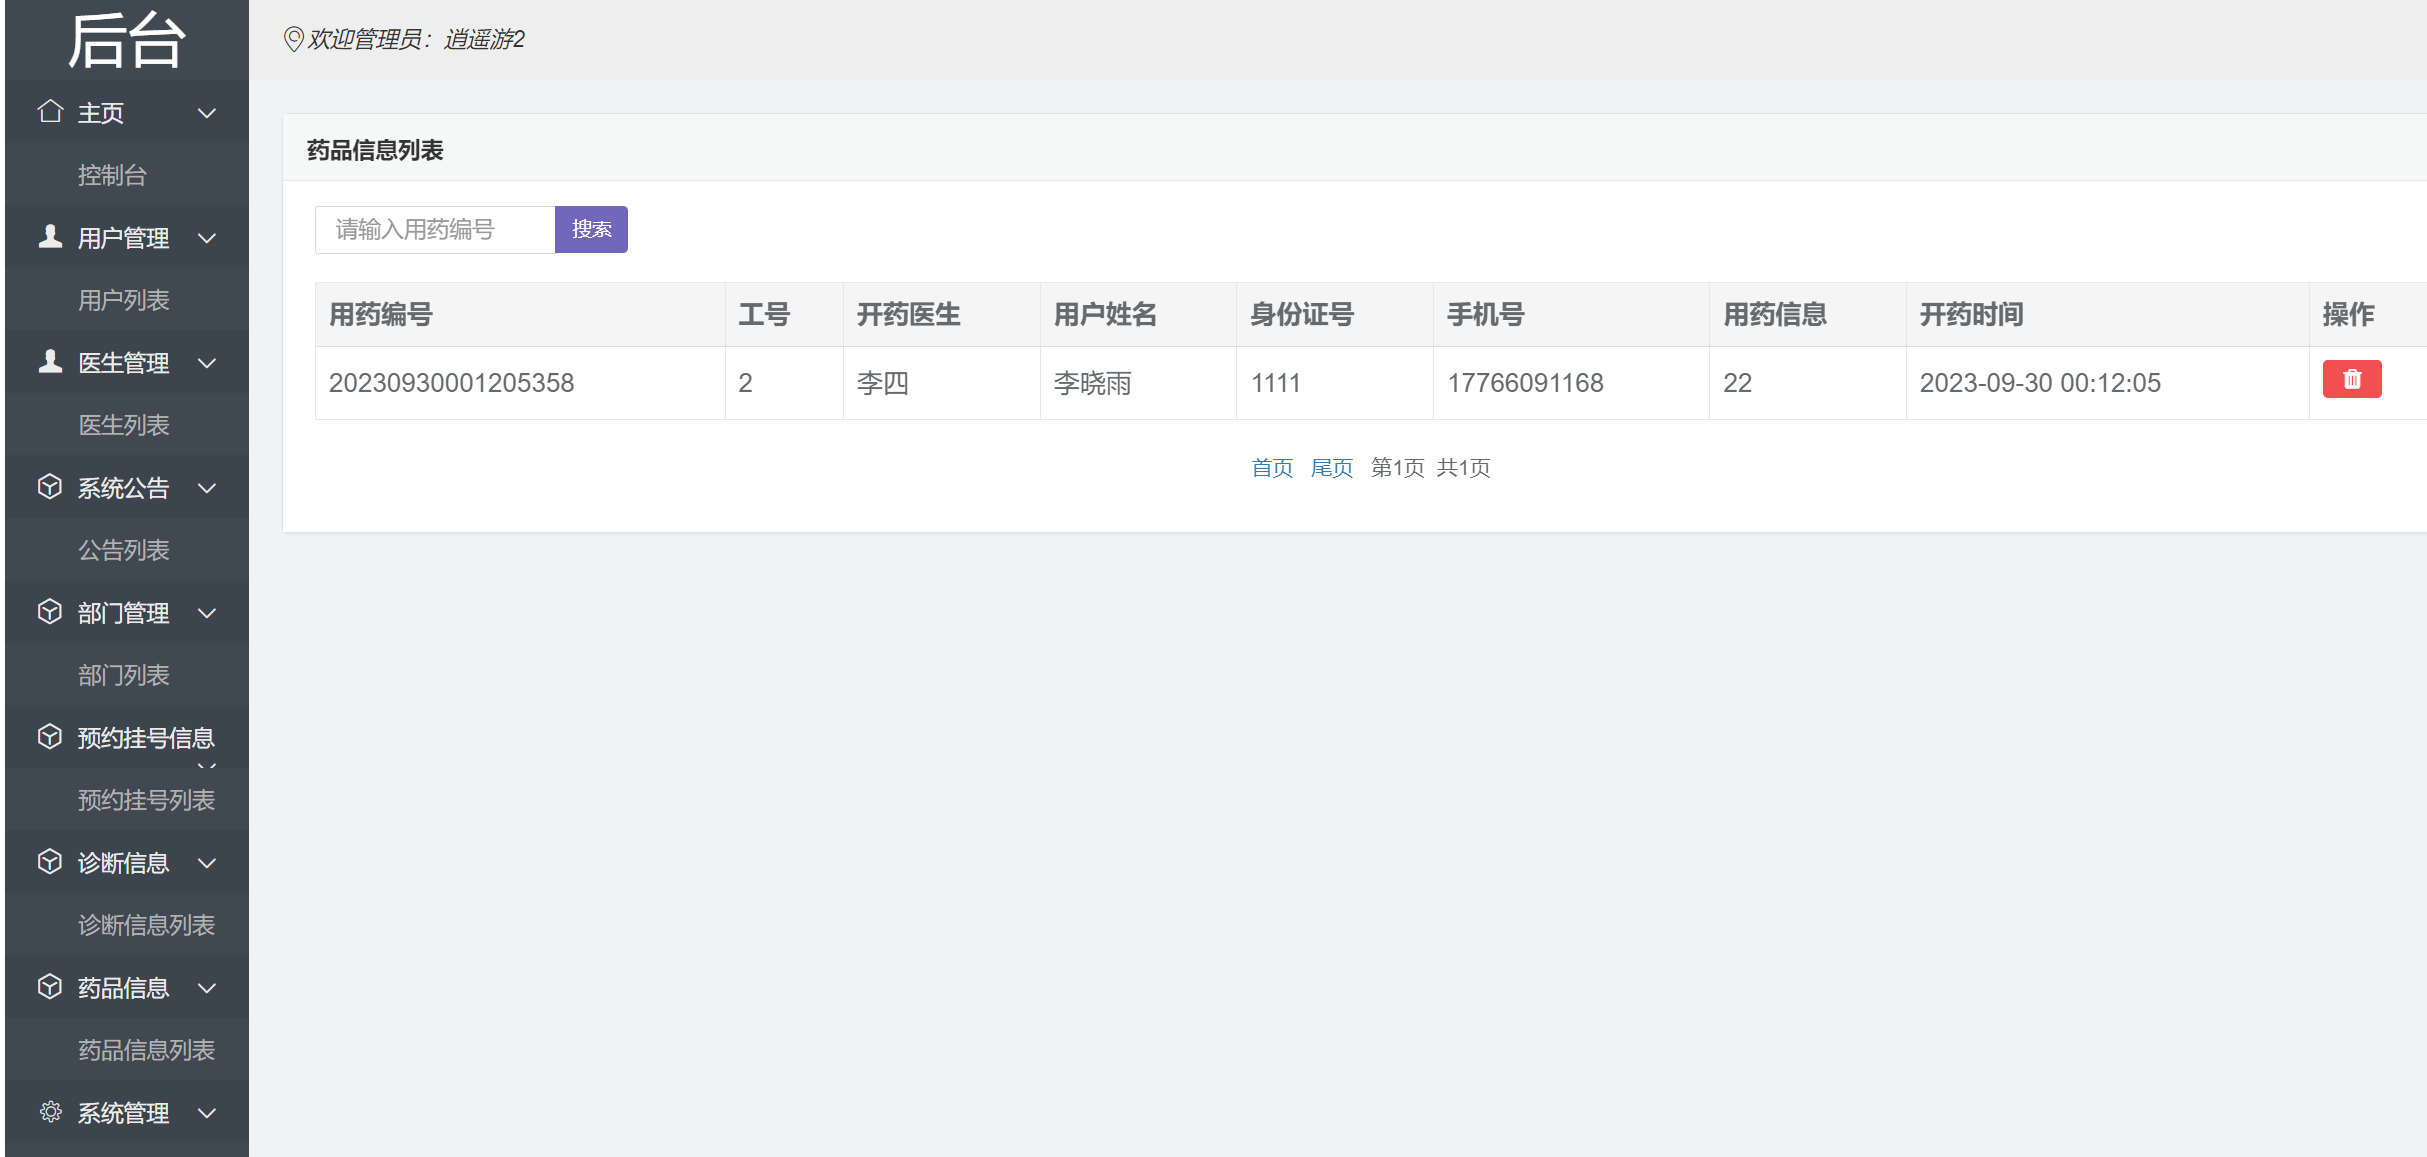Viewport: 2427px width, 1157px height.
Task: Click the medication number search input field
Action: click(x=434, y=229)
